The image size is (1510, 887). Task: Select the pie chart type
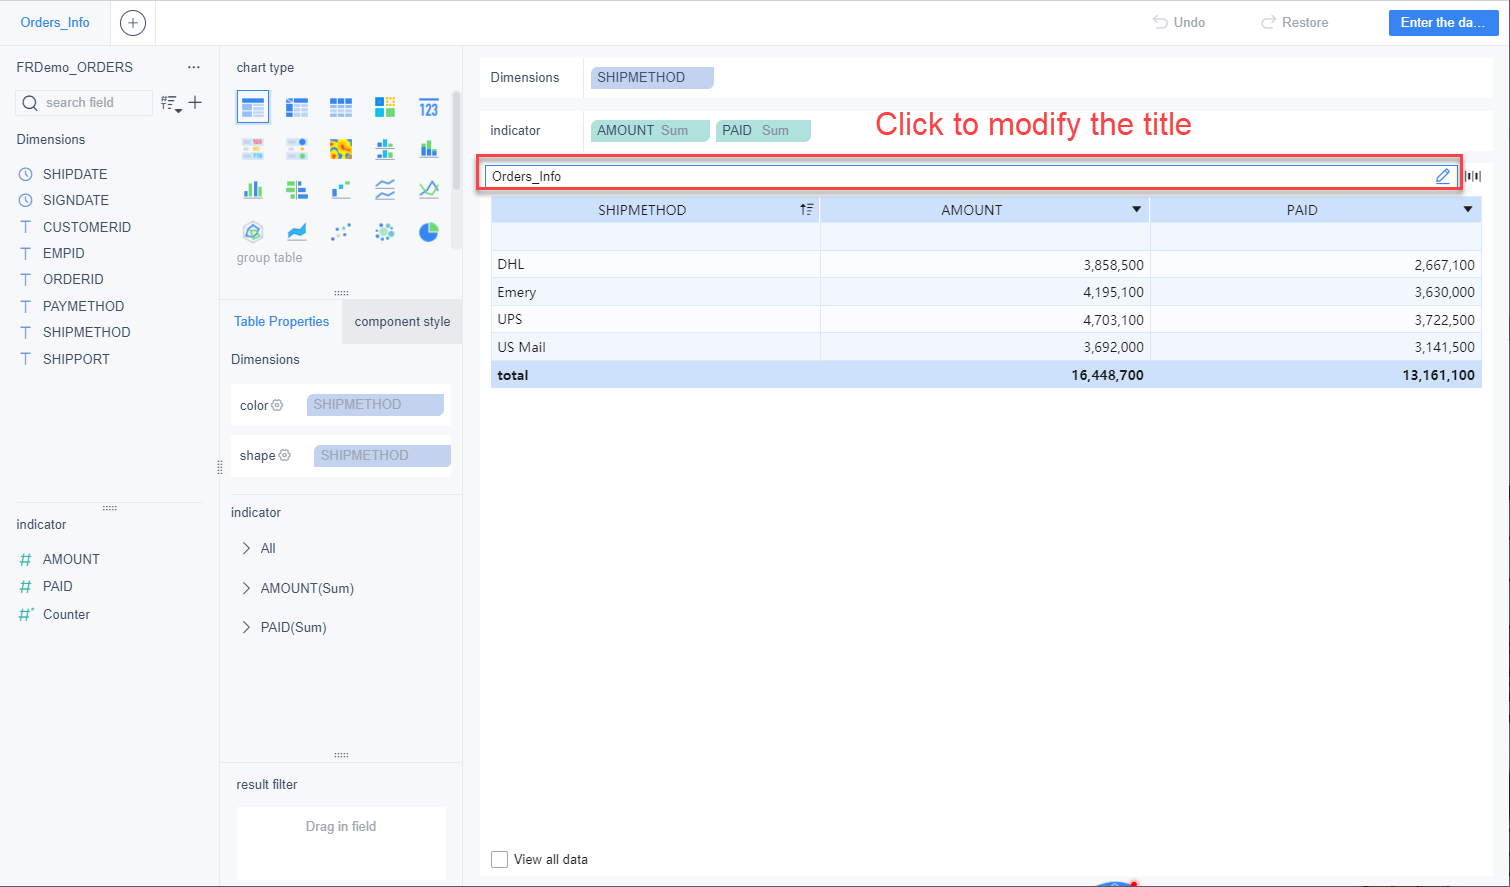tap(429, 232)
